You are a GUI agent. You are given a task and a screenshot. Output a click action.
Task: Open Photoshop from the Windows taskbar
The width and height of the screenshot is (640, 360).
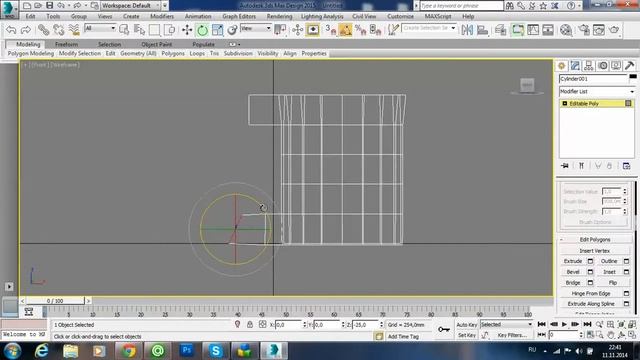(187, 351)
